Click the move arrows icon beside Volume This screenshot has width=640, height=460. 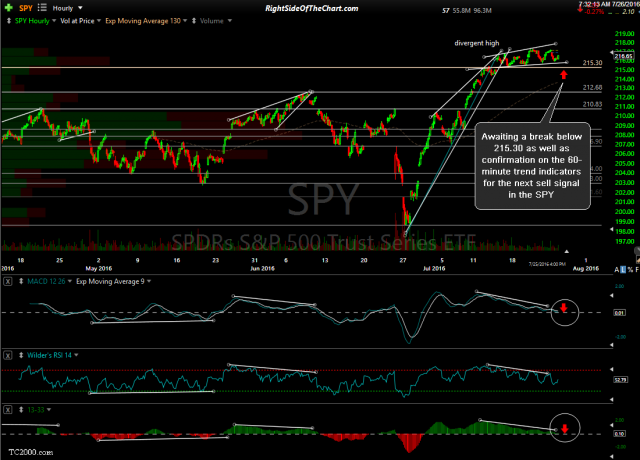click(x=194, y=20)
